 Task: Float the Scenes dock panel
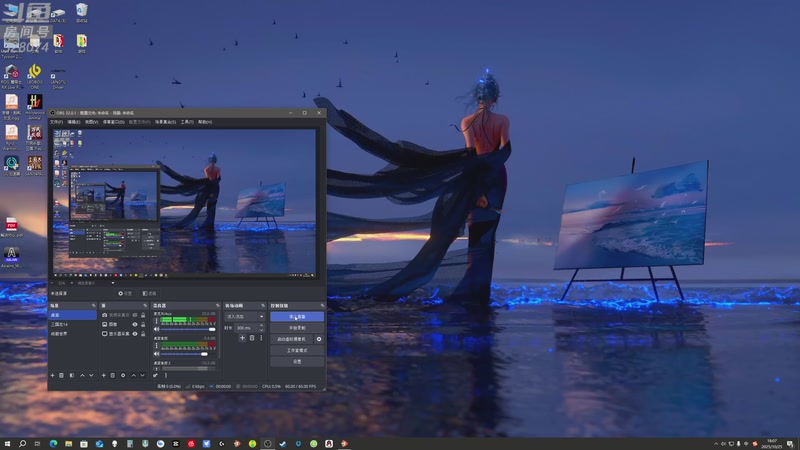click(94, 306)
